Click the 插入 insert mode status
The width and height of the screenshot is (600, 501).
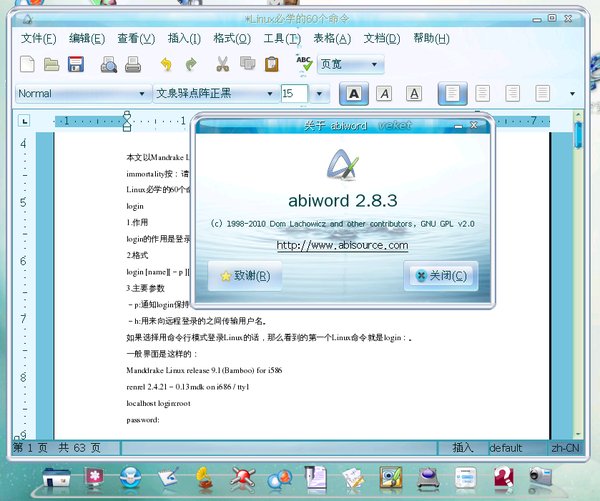pos(463,447)
